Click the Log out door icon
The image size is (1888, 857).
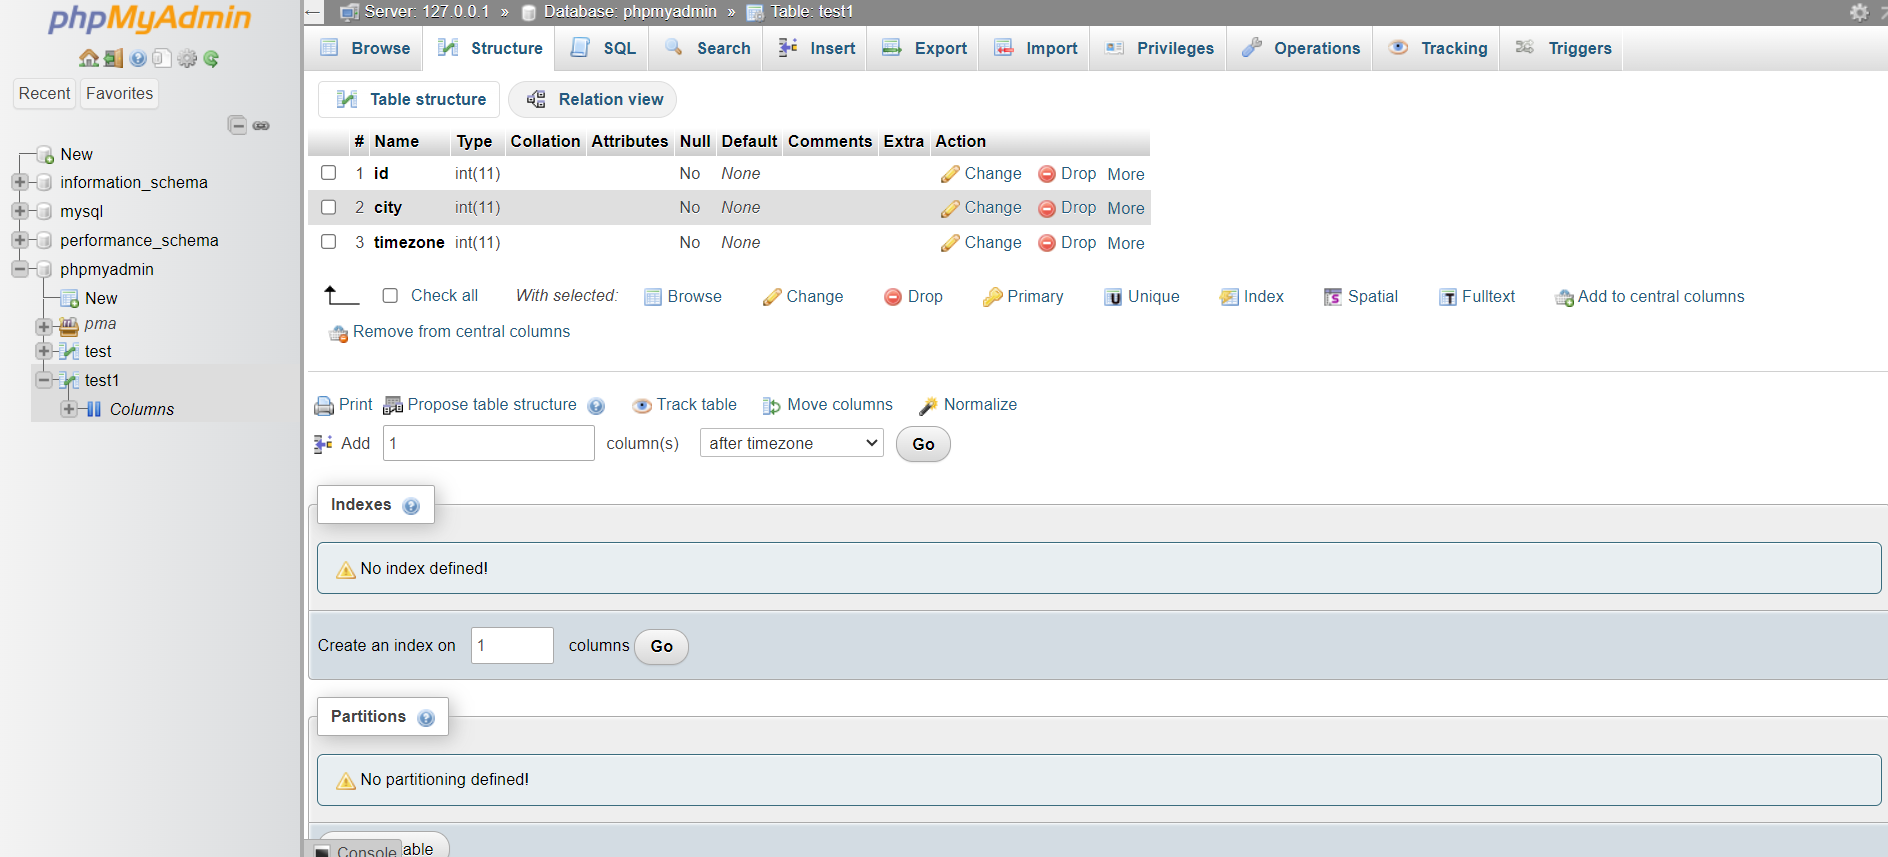pyautogui.click(x=114, y=59)
